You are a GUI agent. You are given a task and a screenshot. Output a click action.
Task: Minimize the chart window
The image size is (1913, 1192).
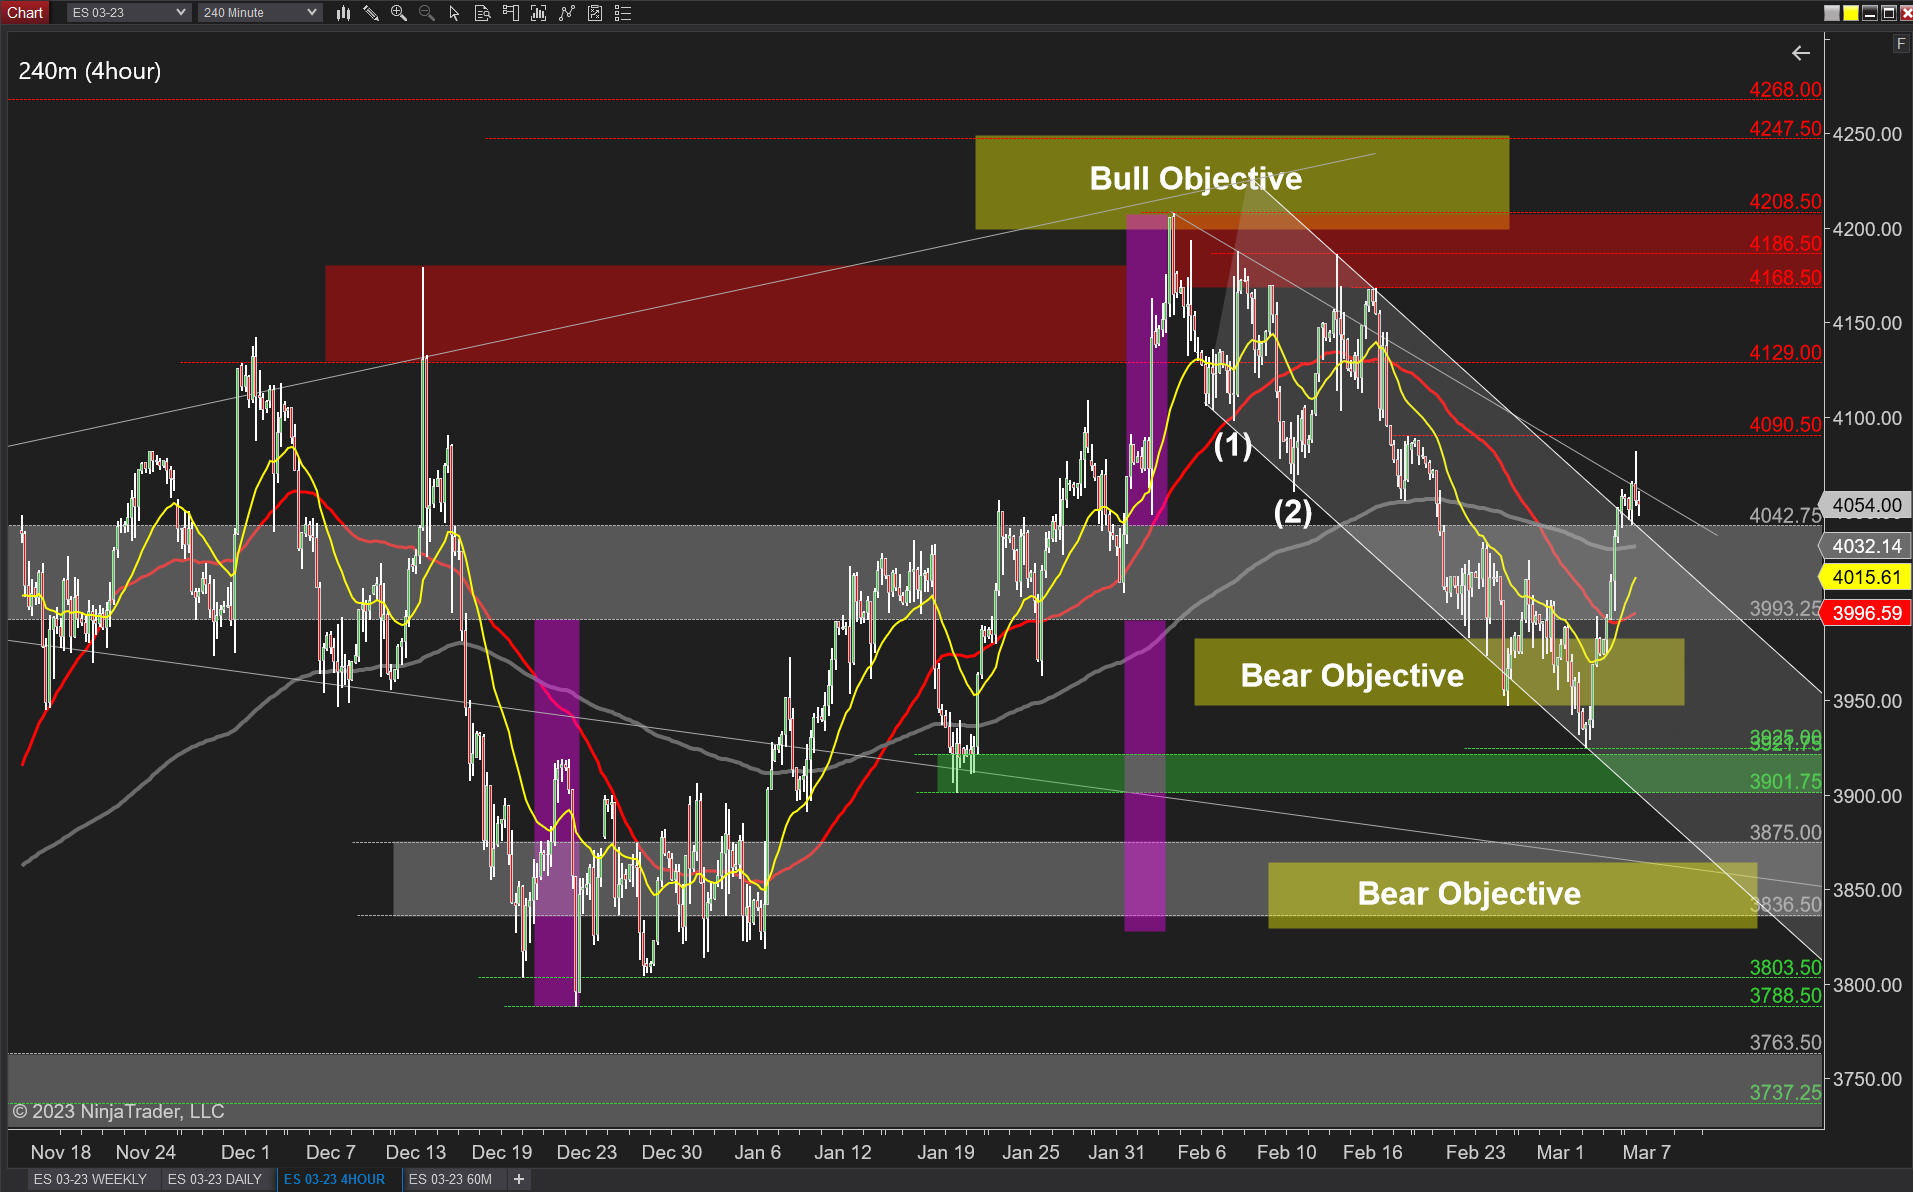point(1870,13)
